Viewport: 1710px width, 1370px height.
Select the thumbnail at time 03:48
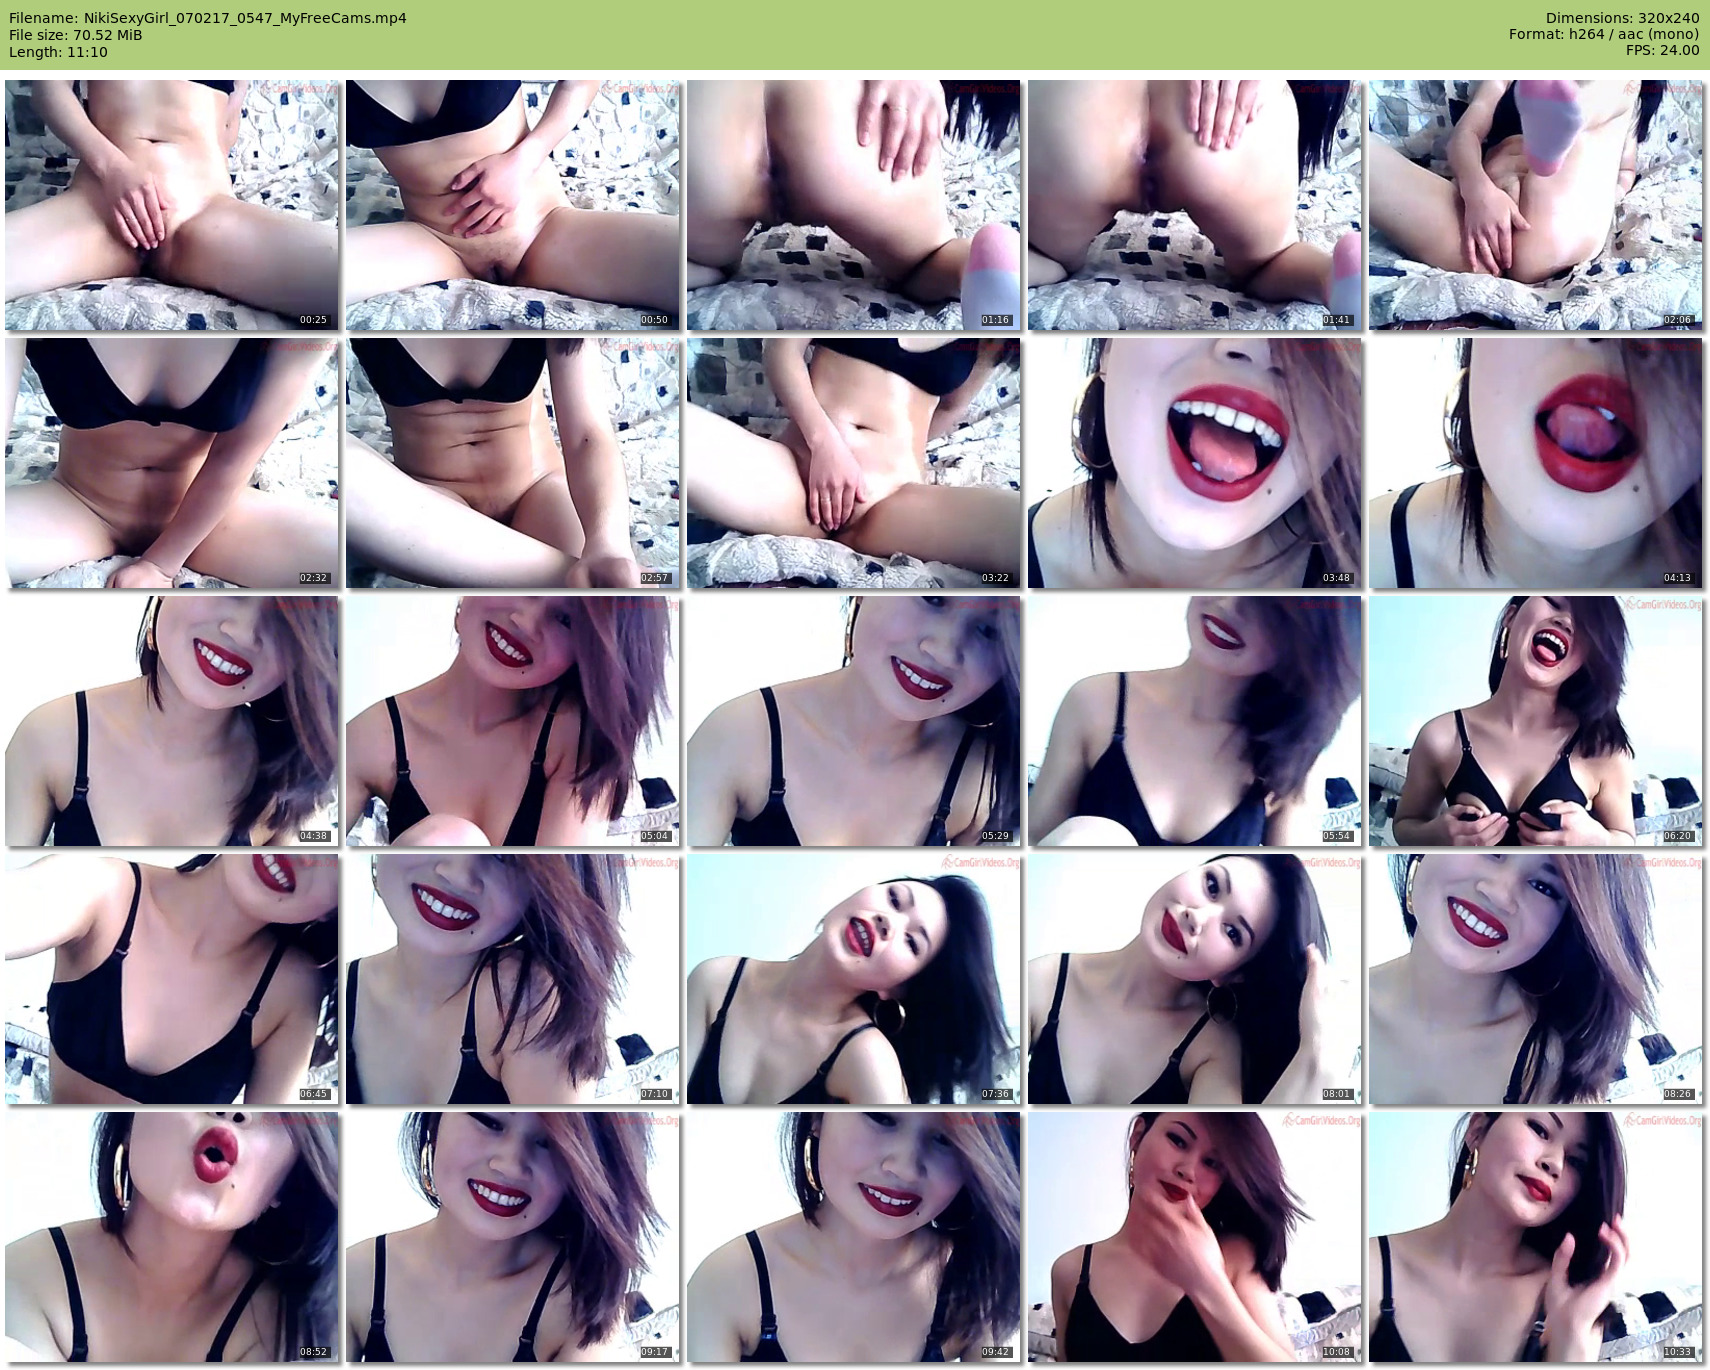click(1195, 463)
